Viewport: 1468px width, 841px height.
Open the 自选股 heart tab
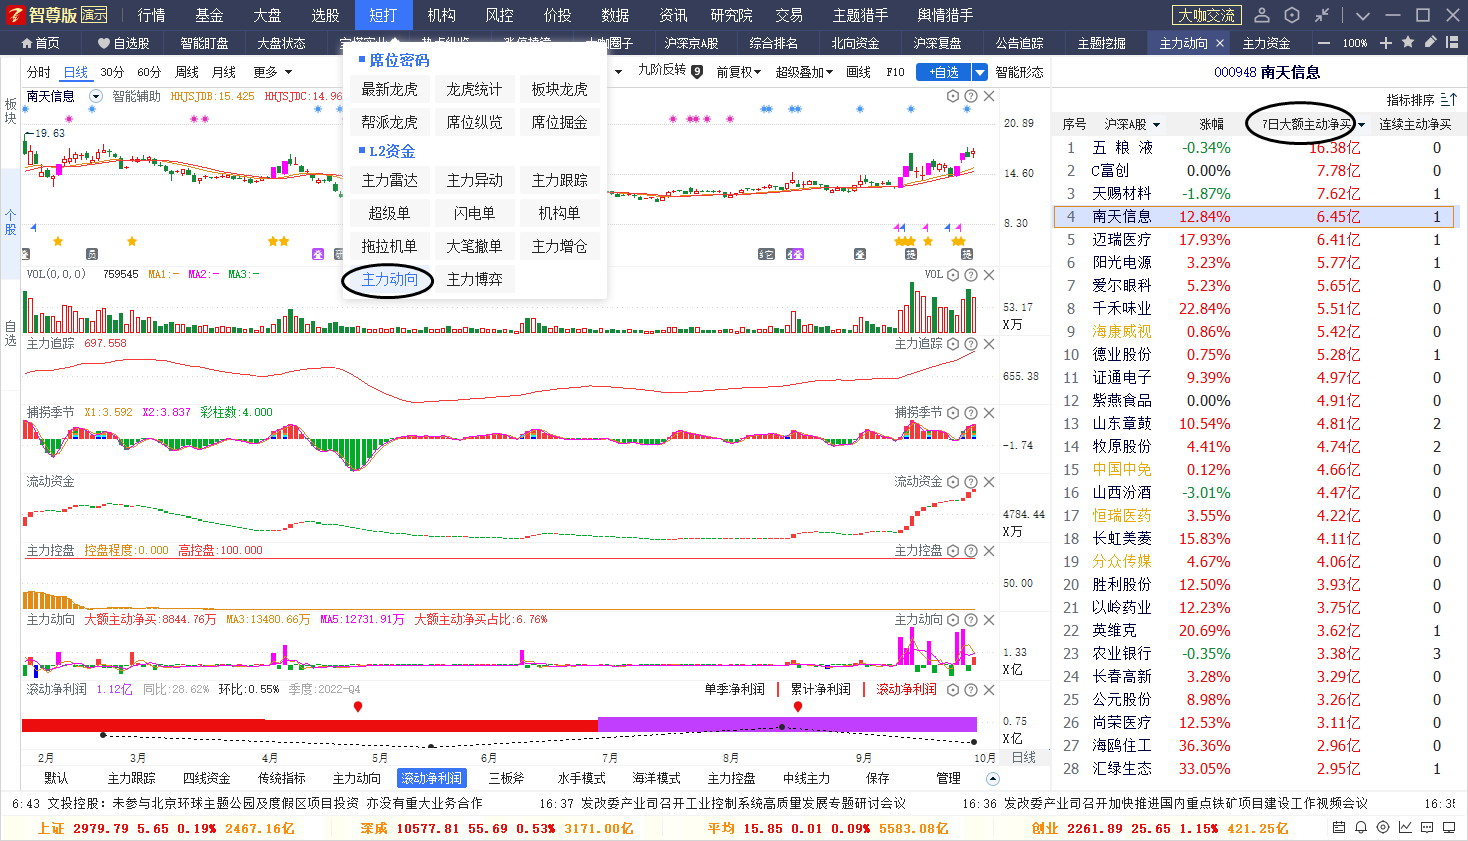click(123, 43)
